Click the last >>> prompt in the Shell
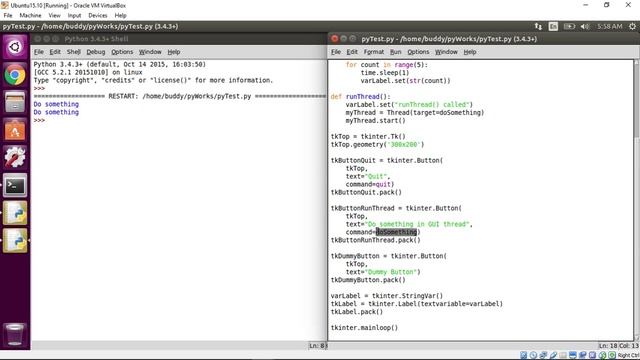 pyautogui.click(x=39, y=120)
